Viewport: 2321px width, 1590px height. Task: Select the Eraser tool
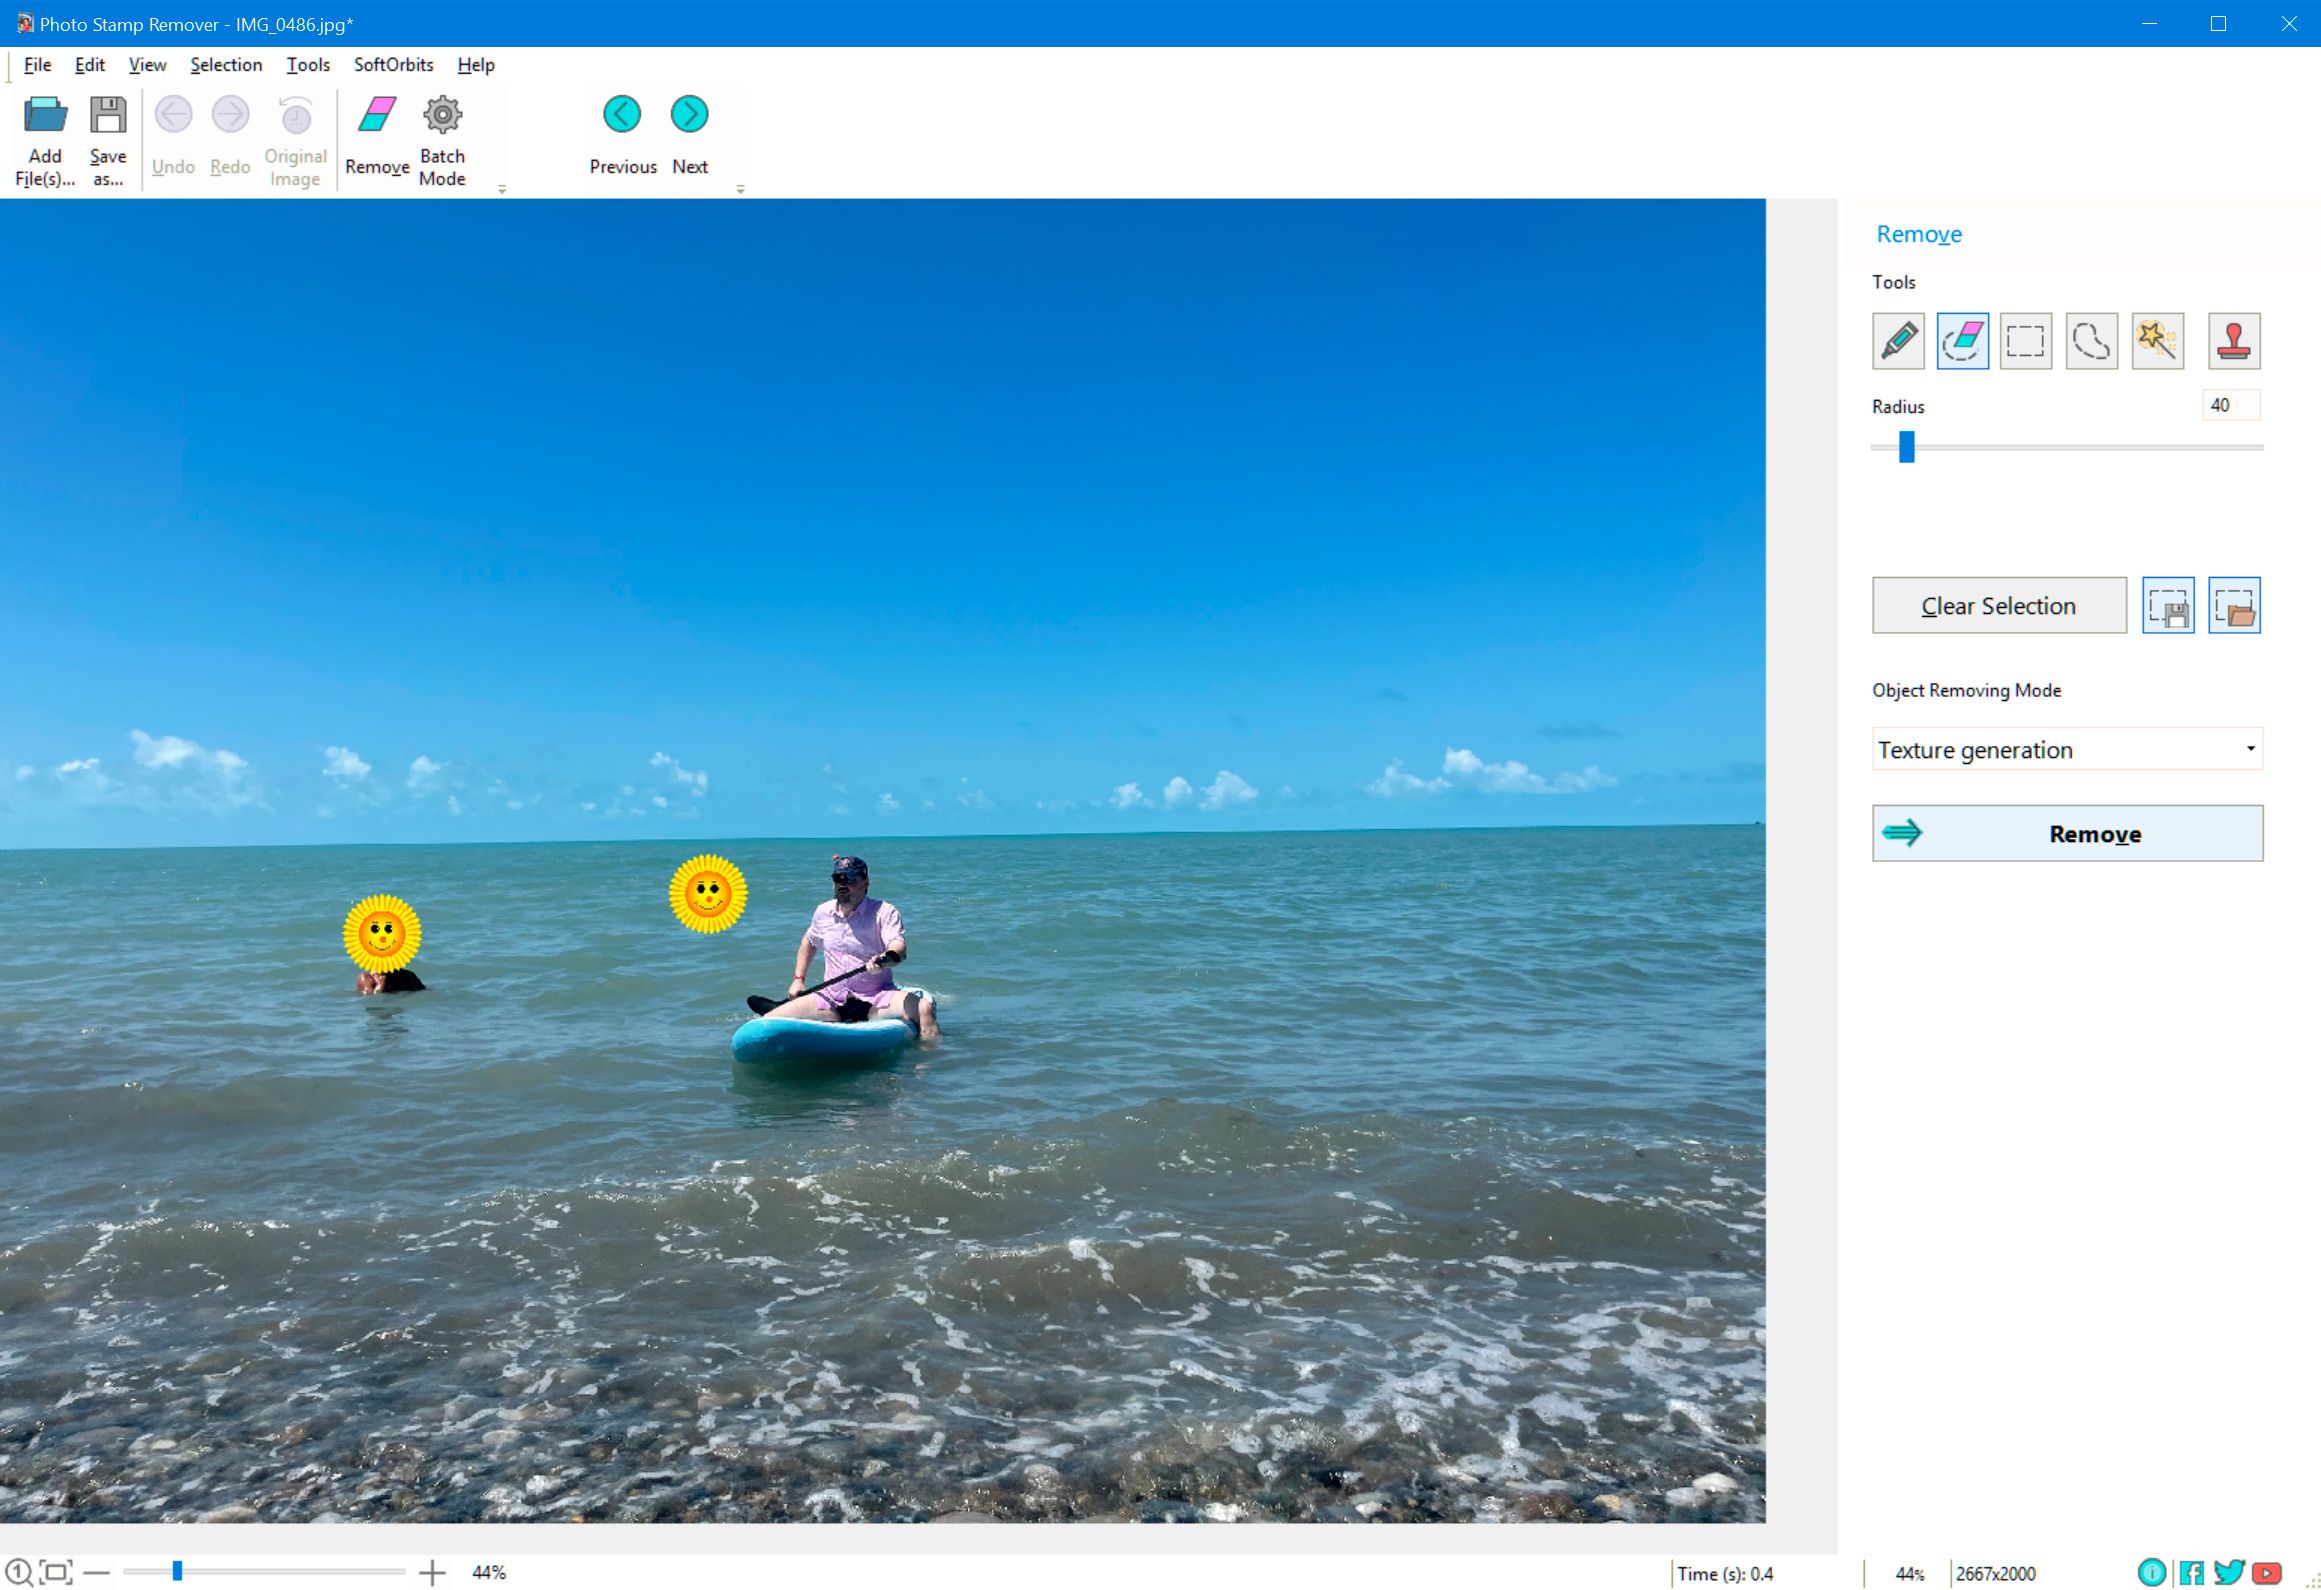[1963, 340]
